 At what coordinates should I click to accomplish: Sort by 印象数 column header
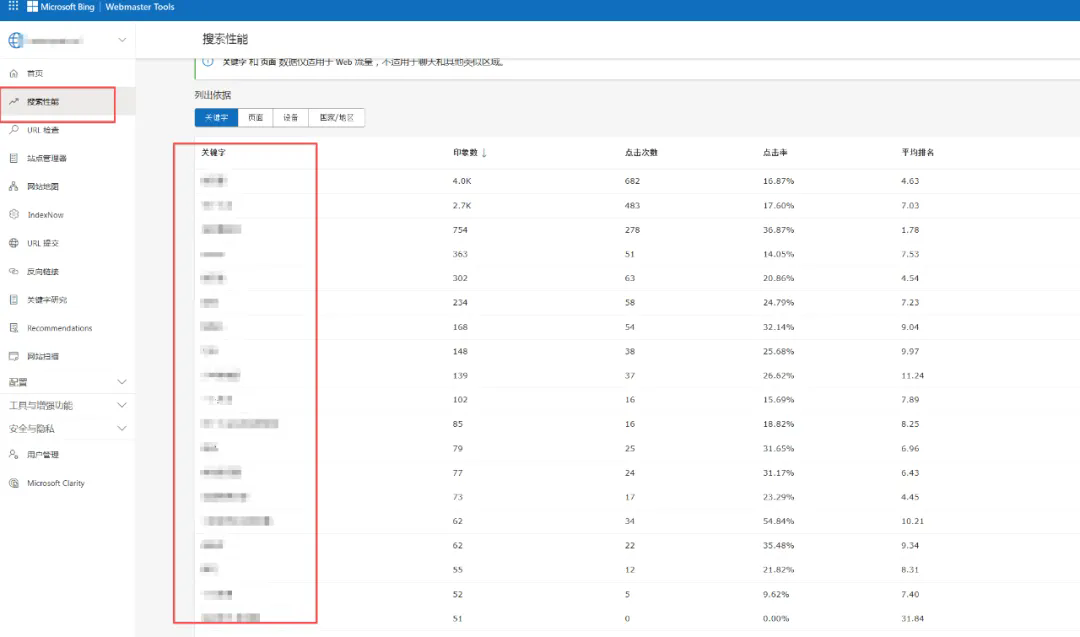pyautogui.click(x=465, y=153)
